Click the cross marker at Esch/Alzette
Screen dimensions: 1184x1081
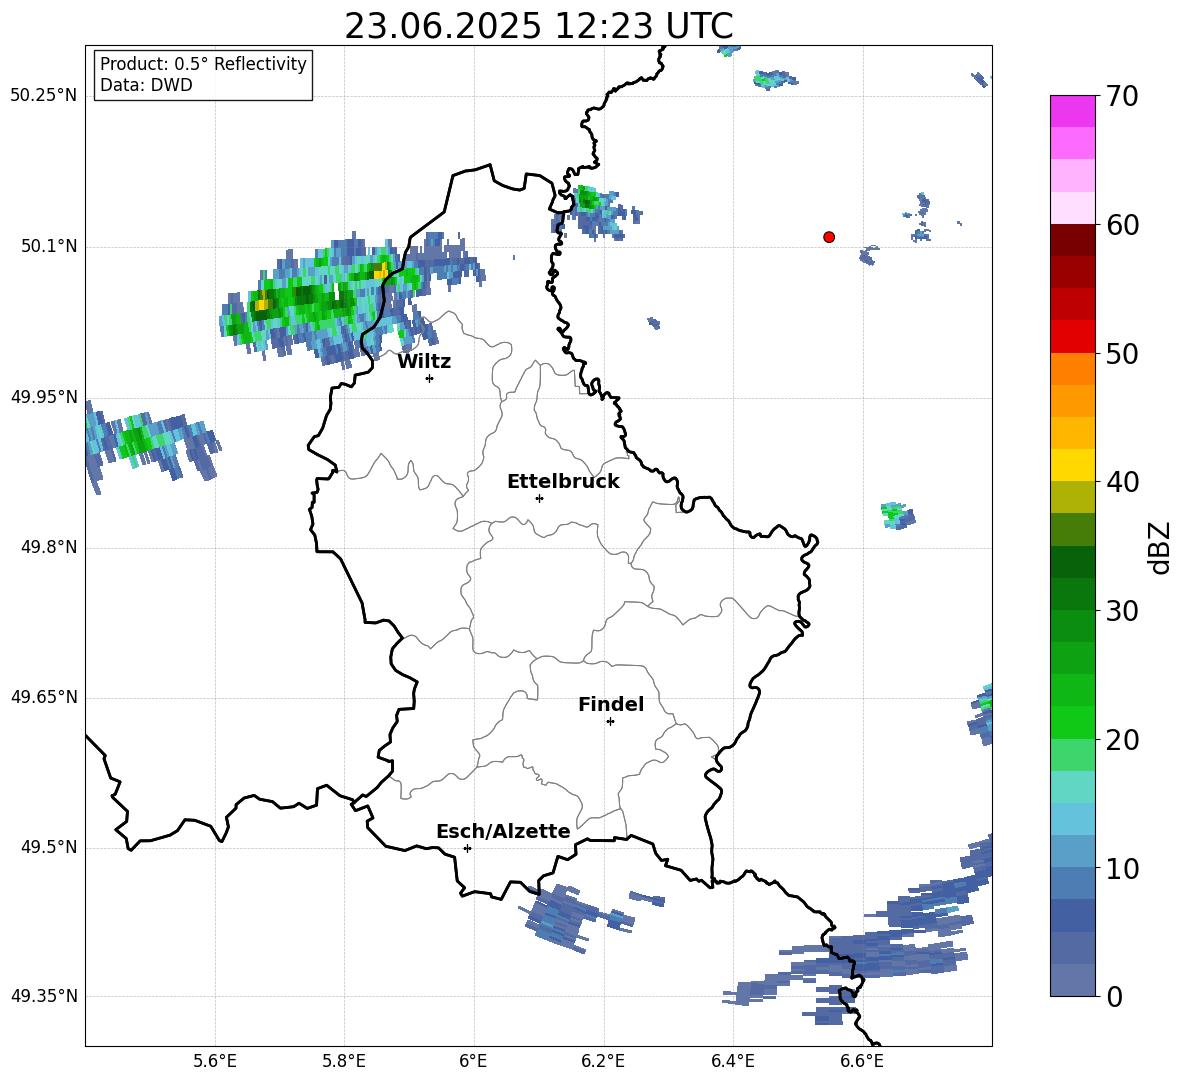click(x=467, y=848)
